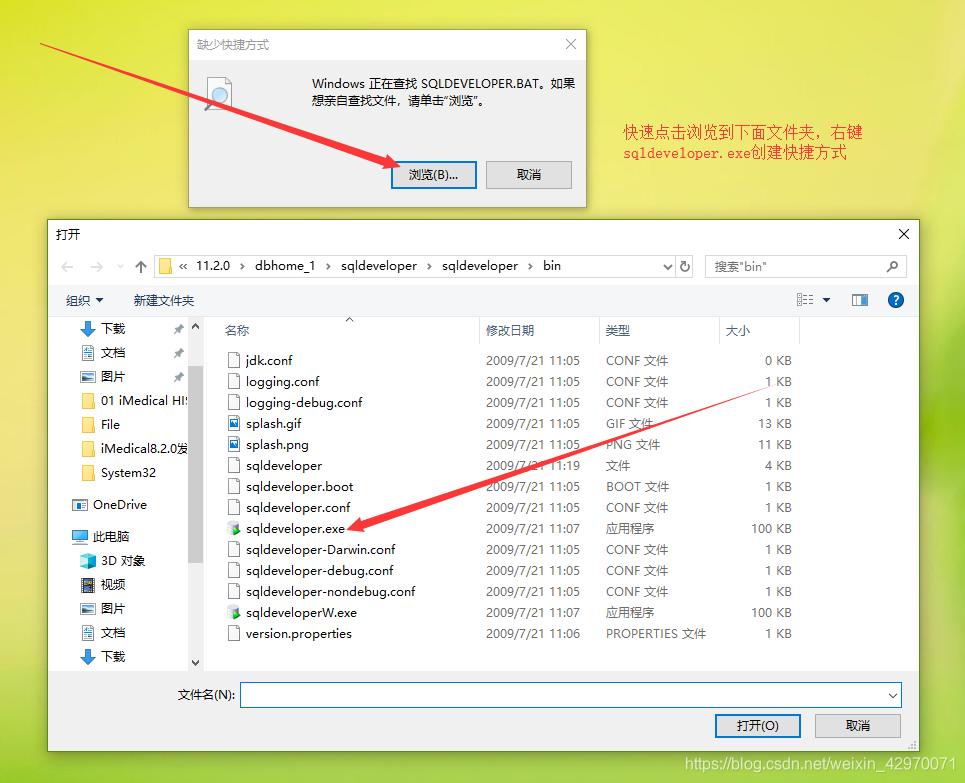Click the Browse (浏览(B)...) button

[x=433, y=175]
